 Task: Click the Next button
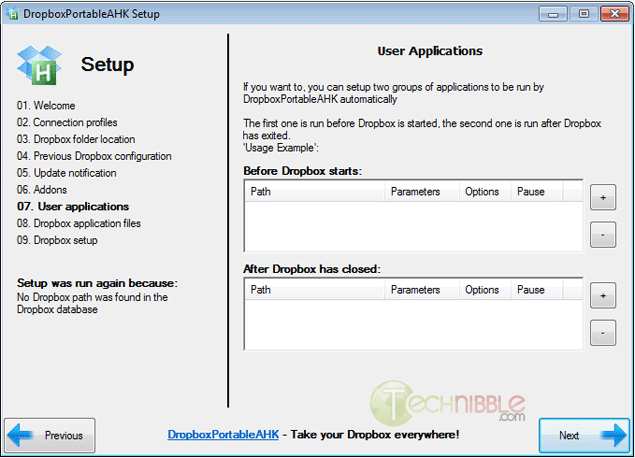click(x=584, y=435)
